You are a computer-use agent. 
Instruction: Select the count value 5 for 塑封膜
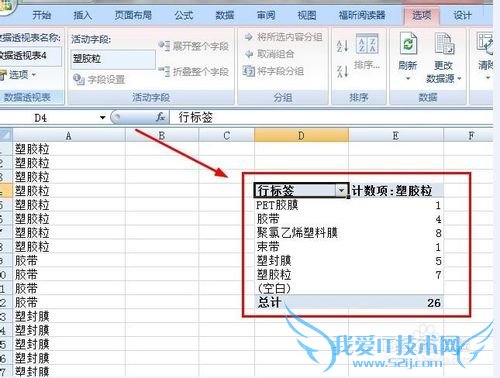(438, 261)
